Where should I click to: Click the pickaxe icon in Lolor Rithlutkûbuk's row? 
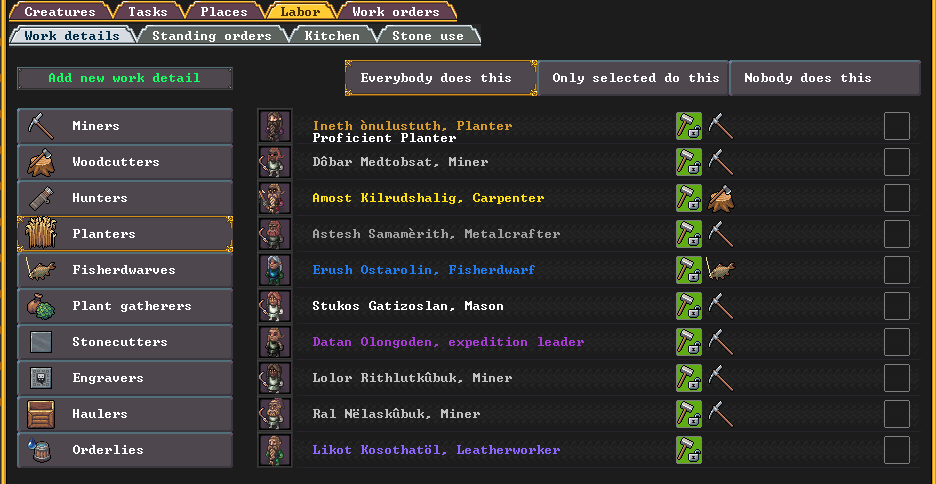pos(721,378)
